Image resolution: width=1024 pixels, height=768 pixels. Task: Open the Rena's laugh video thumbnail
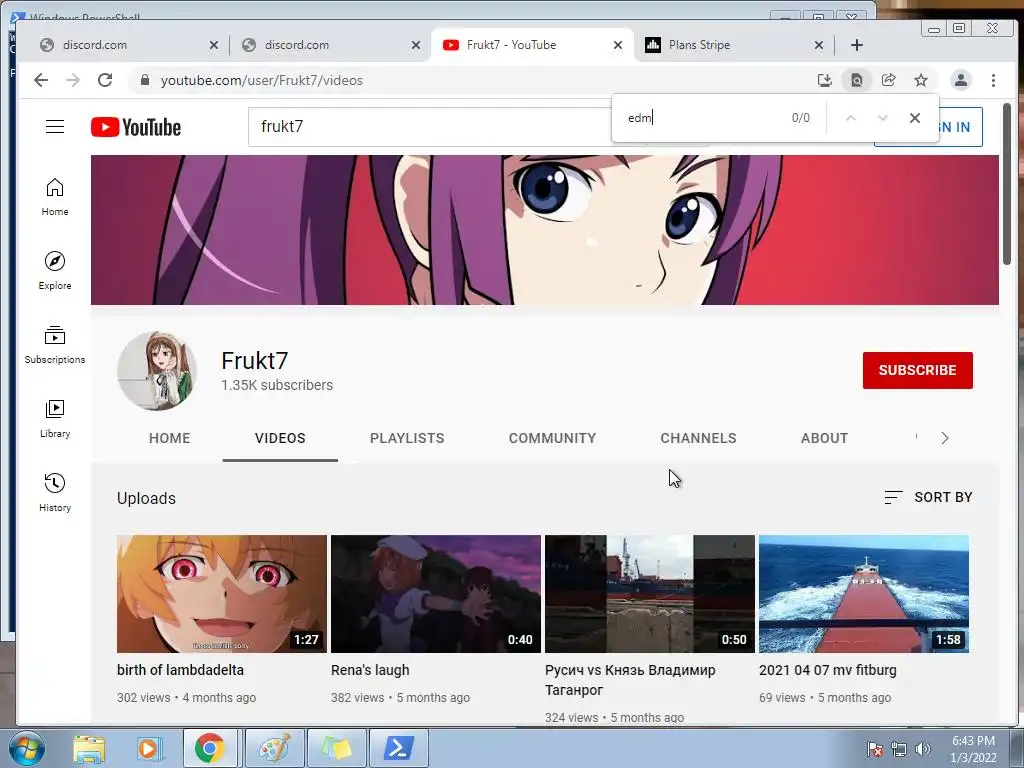pyautogui.click(x=436, y=594)
